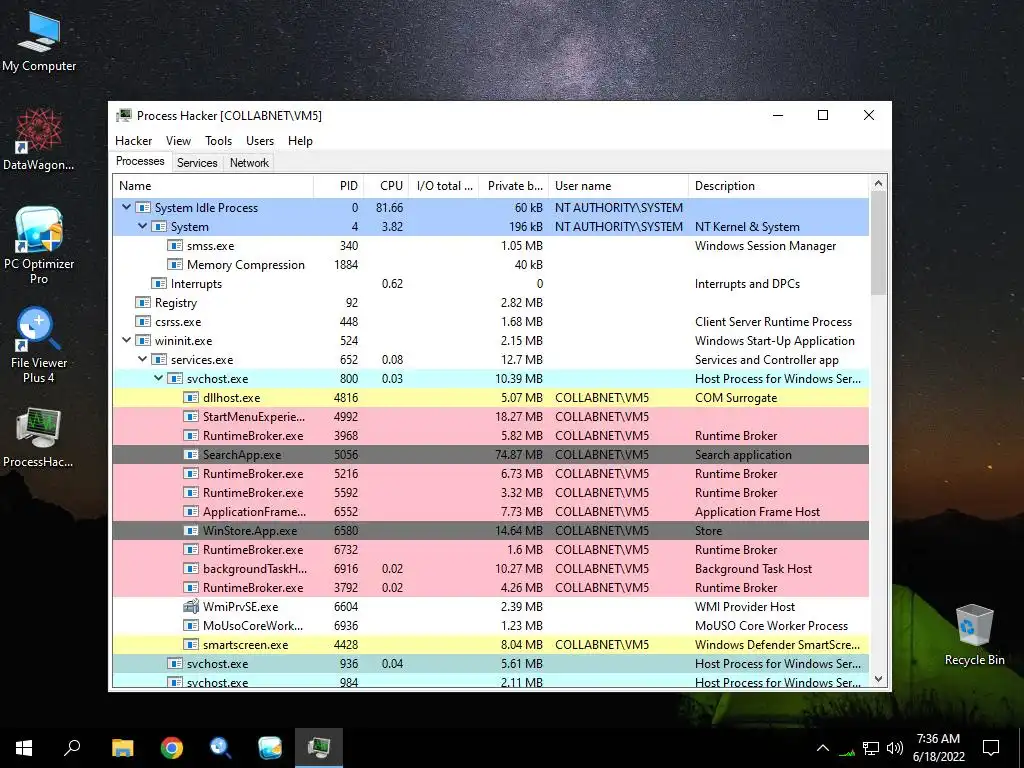Open the volume speaker tray icon
Screen dimensions: 1024x768
coord(895,748)
